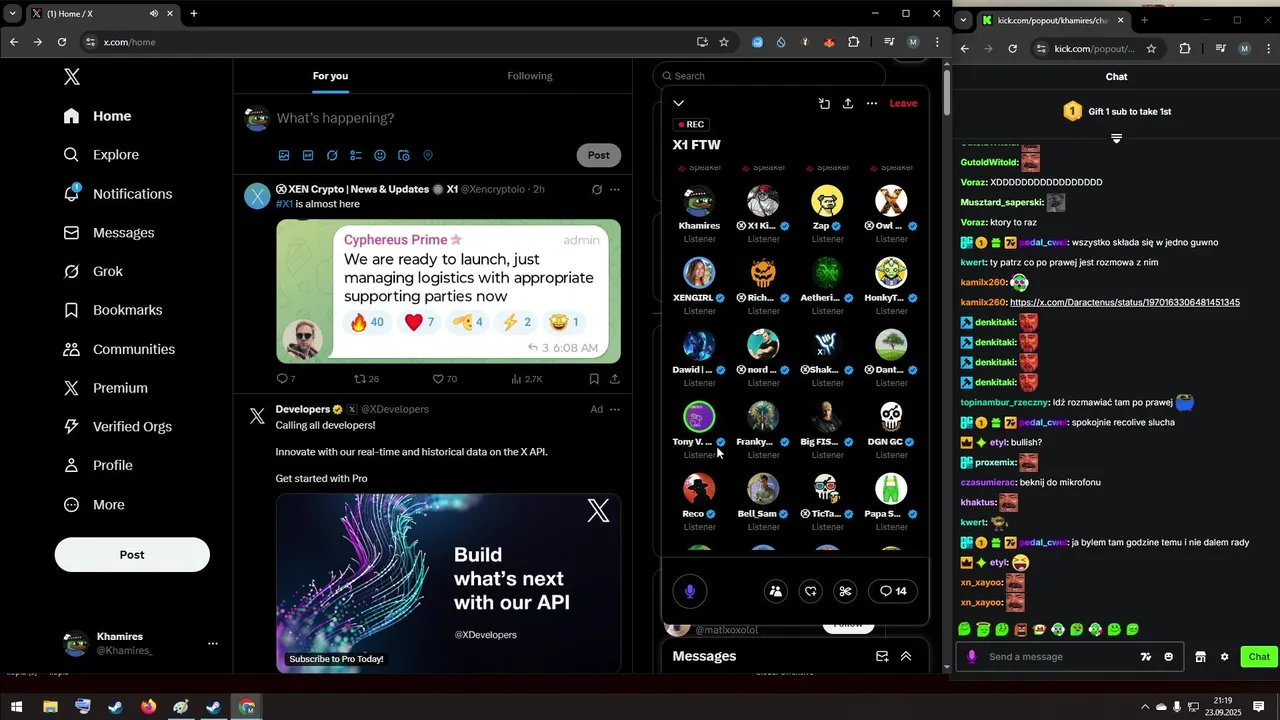Open more options on Developers ad

[x=615, y=409]
